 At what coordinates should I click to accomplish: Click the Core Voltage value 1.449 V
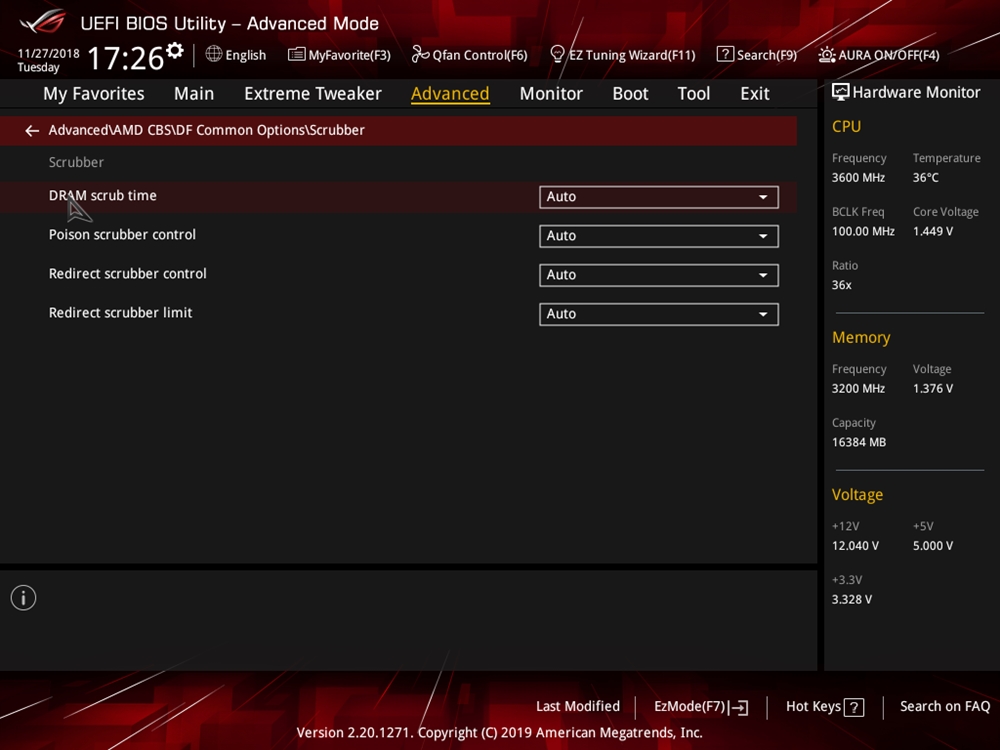tap(933, 232)
